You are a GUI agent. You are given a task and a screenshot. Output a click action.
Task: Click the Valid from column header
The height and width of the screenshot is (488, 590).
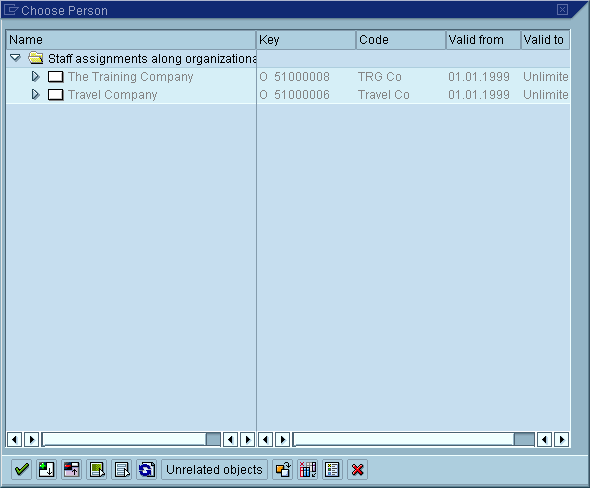[x=483, y=40]
